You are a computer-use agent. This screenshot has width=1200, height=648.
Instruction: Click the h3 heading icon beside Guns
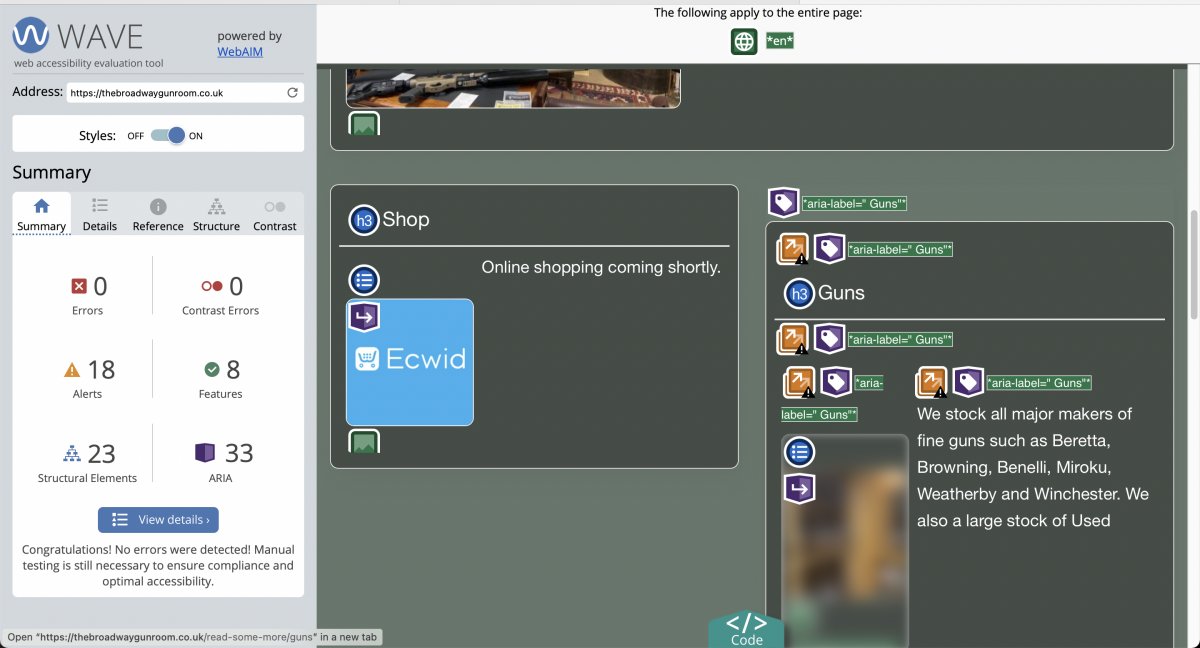click(x=799, y=294)
